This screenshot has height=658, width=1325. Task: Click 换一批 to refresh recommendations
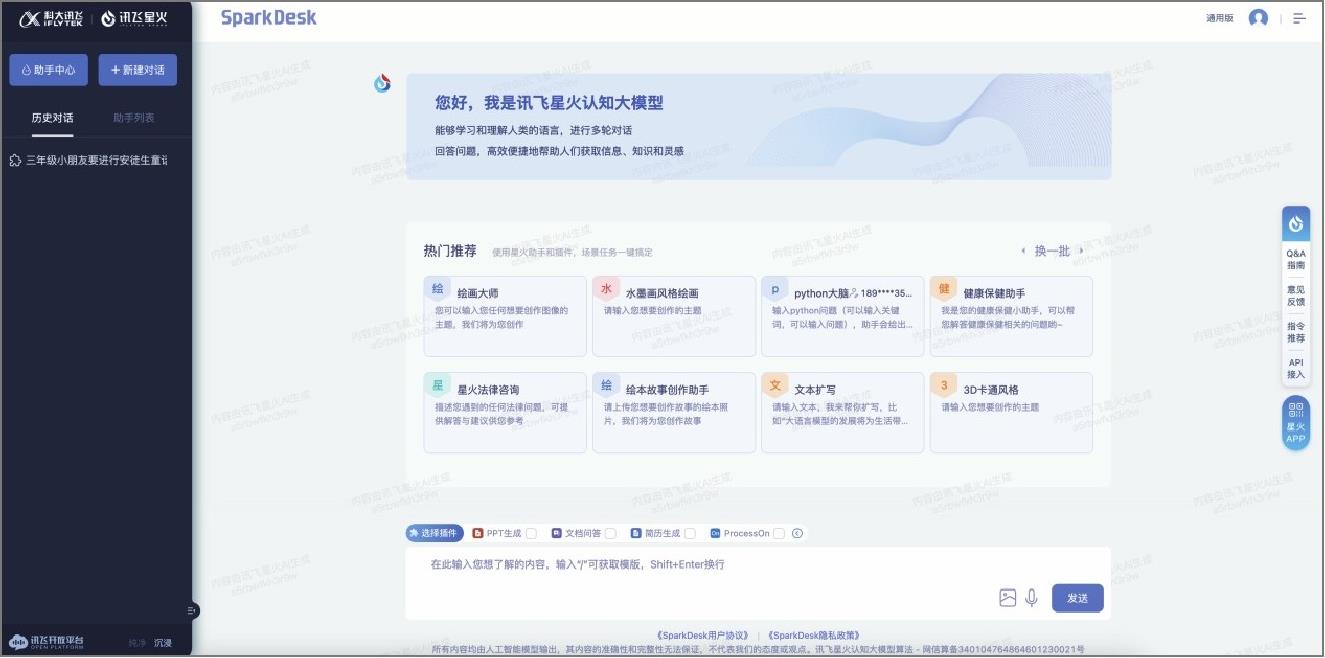[x=1052, y=251]
